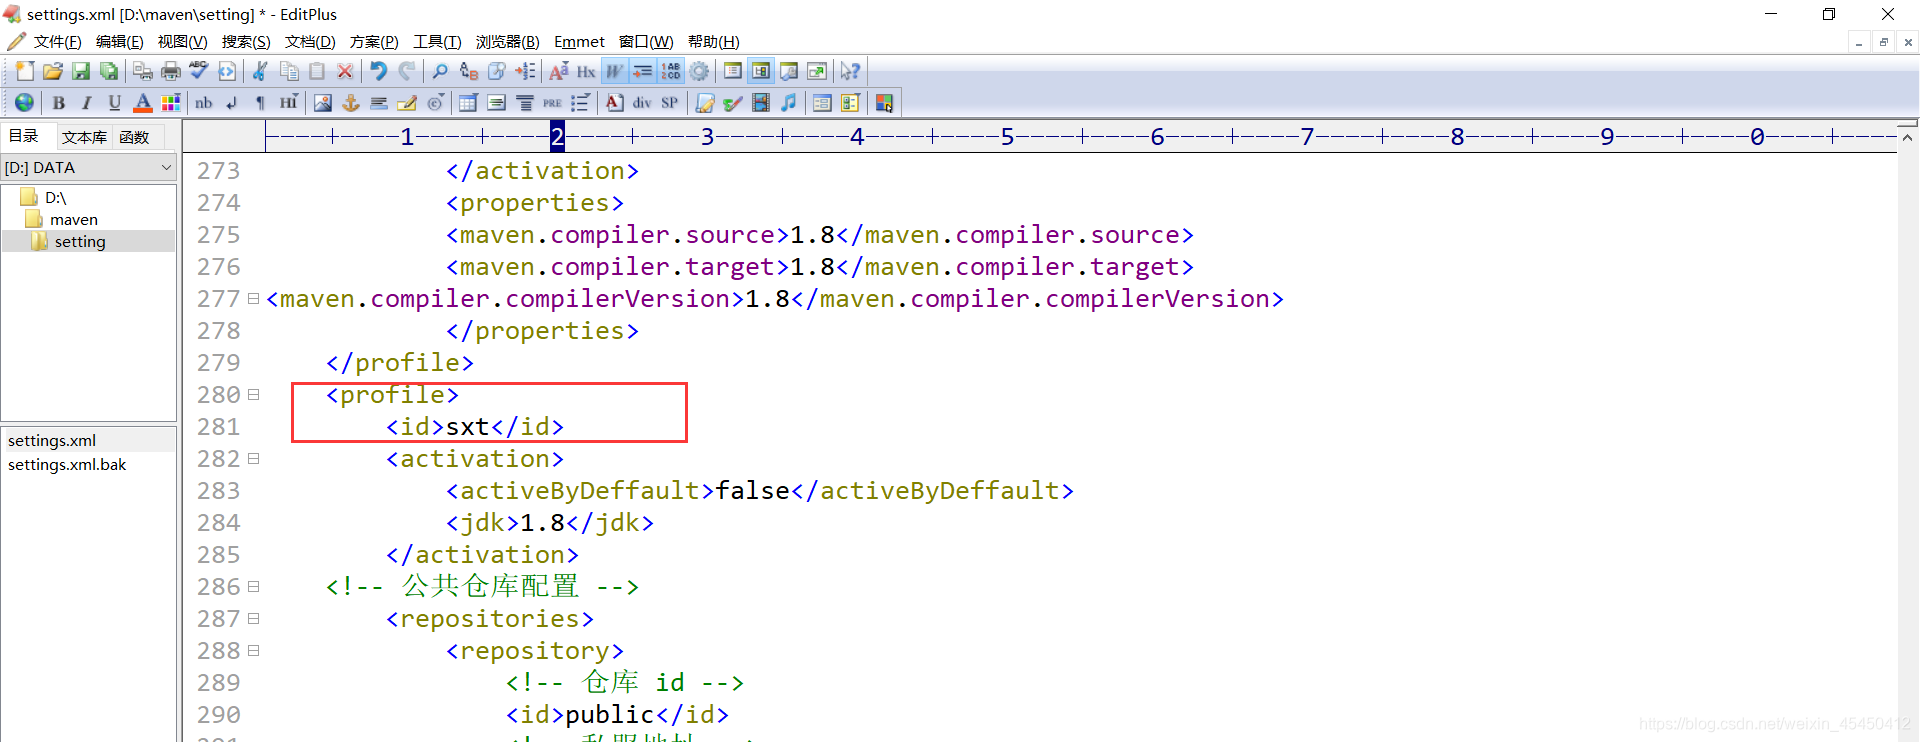Run the ABC spell check icon

coord(199,71)
